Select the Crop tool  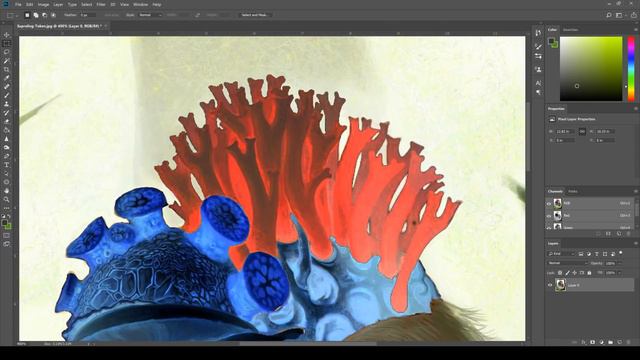(7, 69)
